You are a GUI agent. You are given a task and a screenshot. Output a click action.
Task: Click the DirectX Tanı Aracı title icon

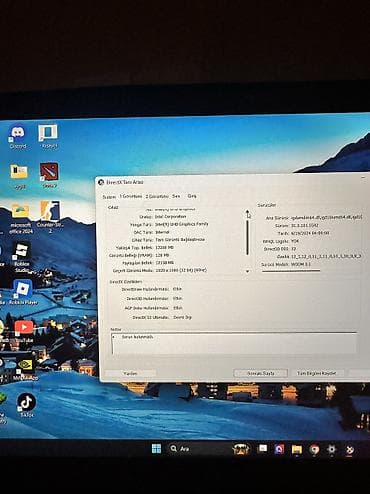click(x=101, y=182)
